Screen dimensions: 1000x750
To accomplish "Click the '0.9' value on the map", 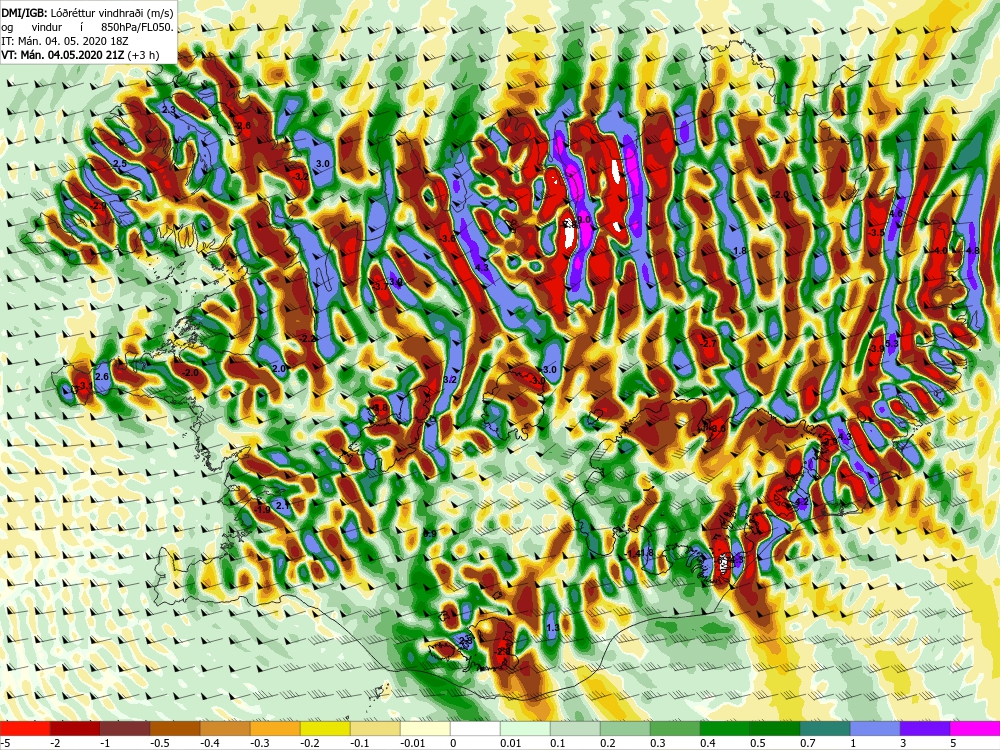I will [430, 534].
